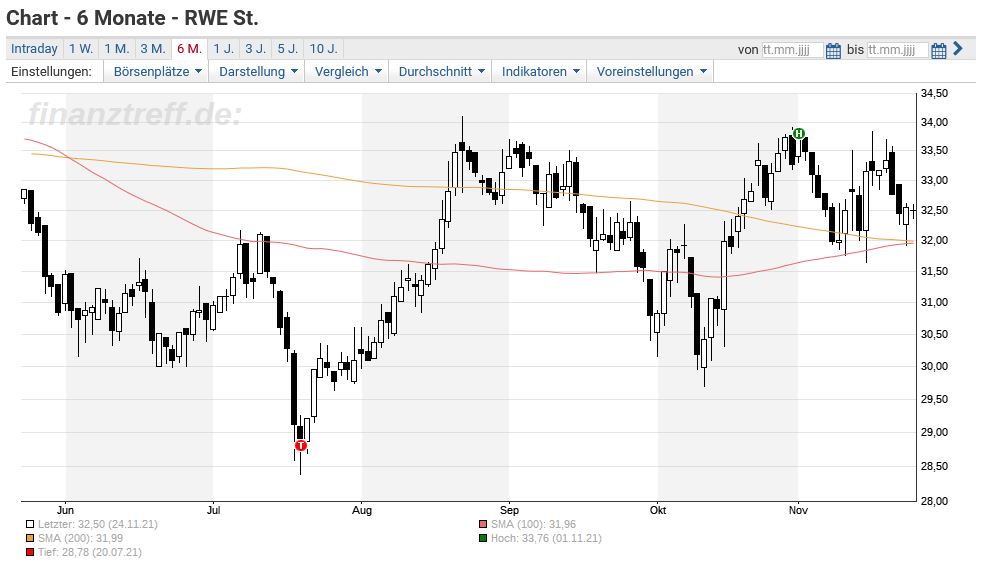Click the white Letzter legend swatch
This screenshot has width=983, height=564.
click(x=30, y=525)
